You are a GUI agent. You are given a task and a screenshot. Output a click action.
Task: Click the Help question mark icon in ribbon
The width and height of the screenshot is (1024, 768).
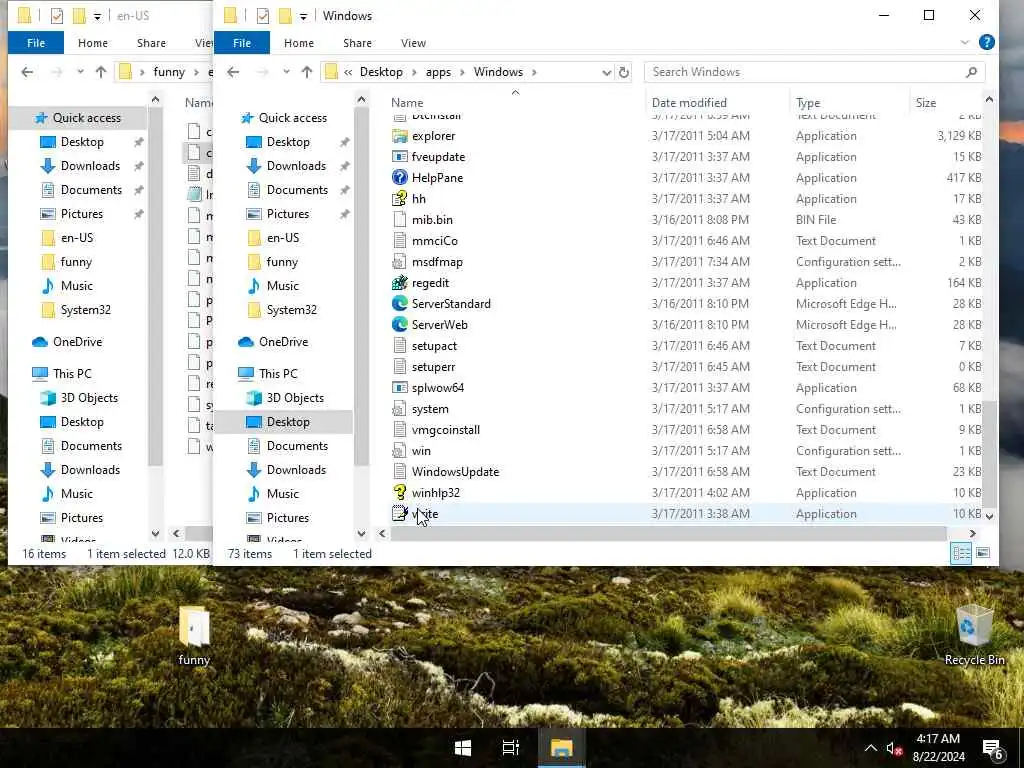point(987,42)
